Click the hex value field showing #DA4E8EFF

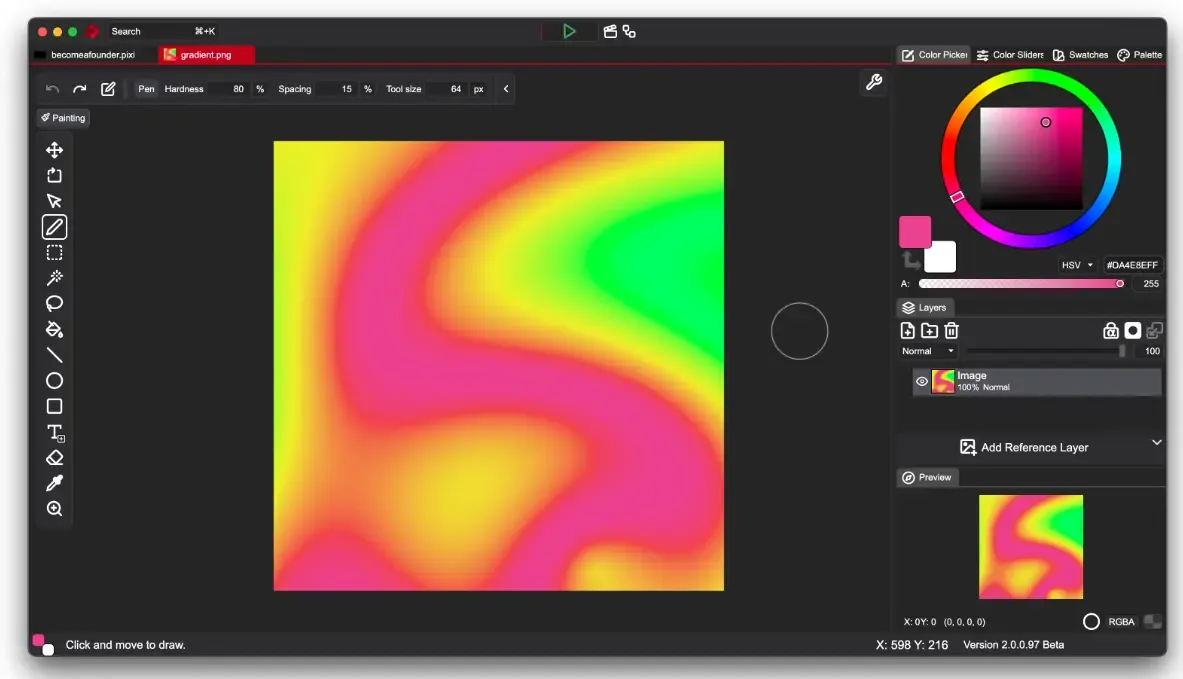click(1131, 264)
